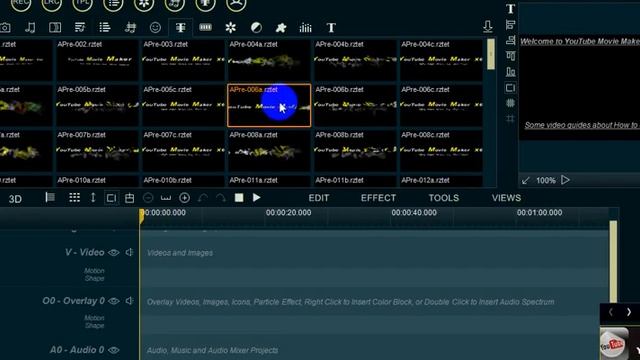
Task: Click the vertical double-arrow height icon
Action: [x=93, y=198]
